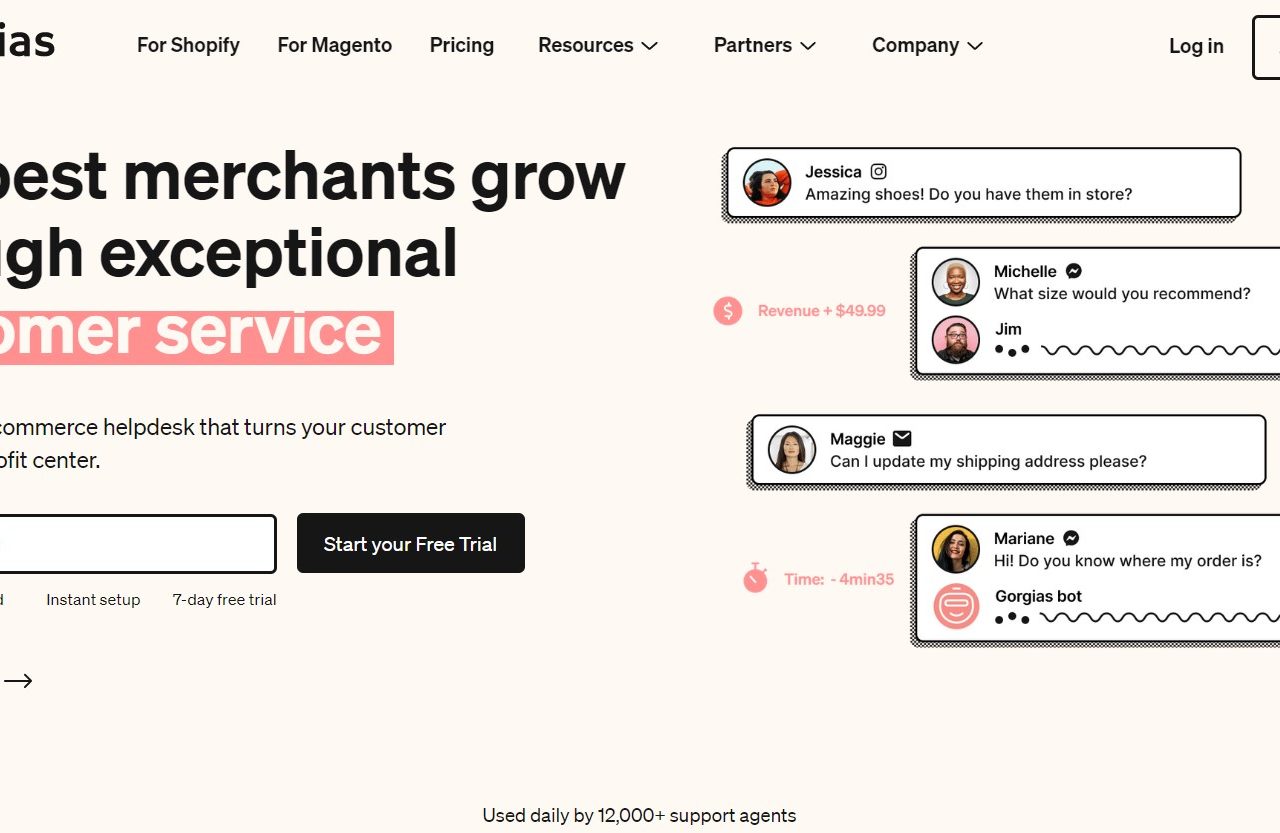This screenshot has height=833, width=1280.
Task: Click Maggie's profile photo
Action: [x=791, y=450]
